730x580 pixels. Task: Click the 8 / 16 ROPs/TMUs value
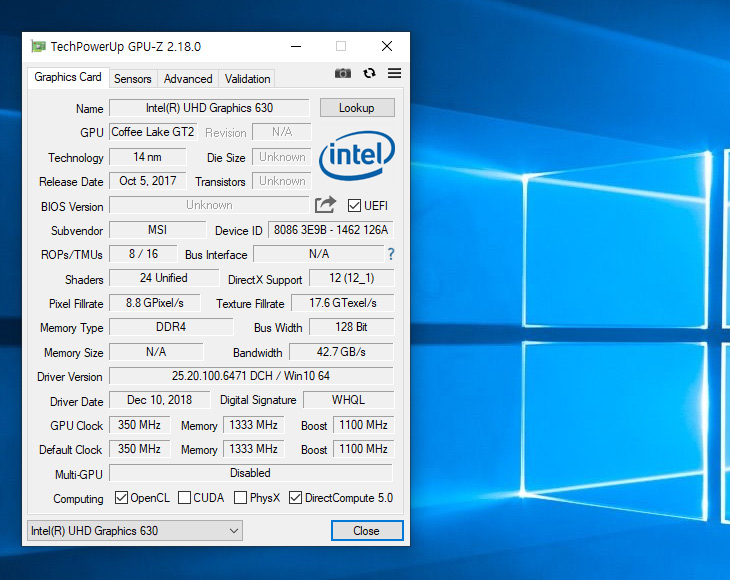(143, 254)
